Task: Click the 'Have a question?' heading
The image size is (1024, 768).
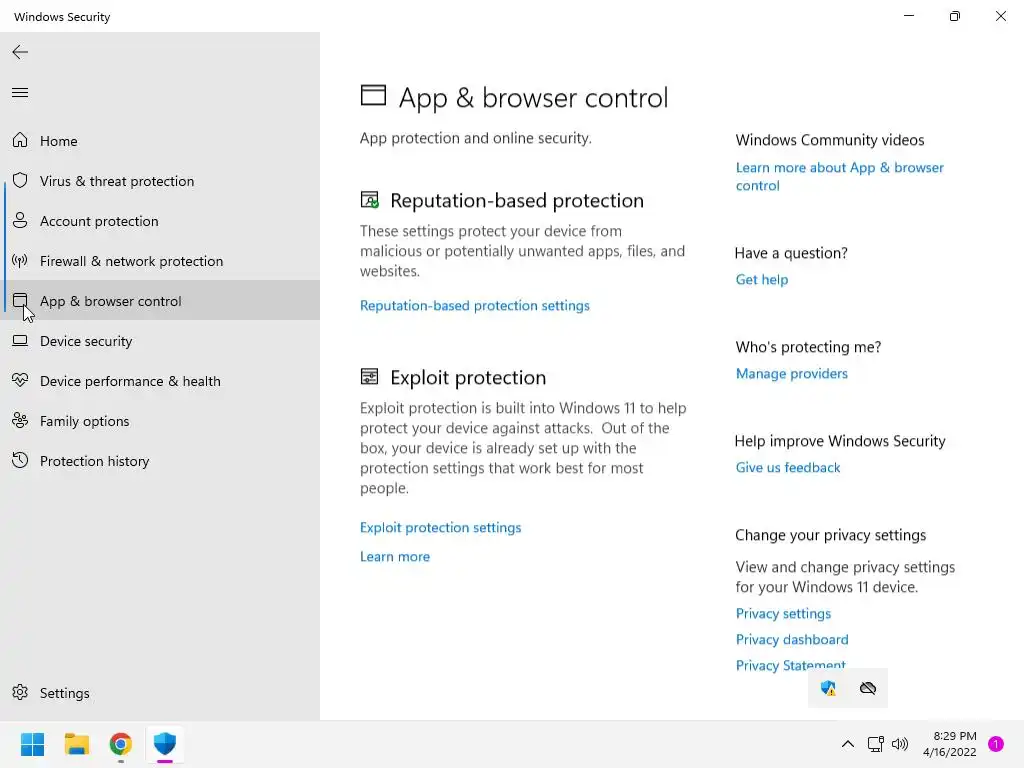Action: (792, 253)
